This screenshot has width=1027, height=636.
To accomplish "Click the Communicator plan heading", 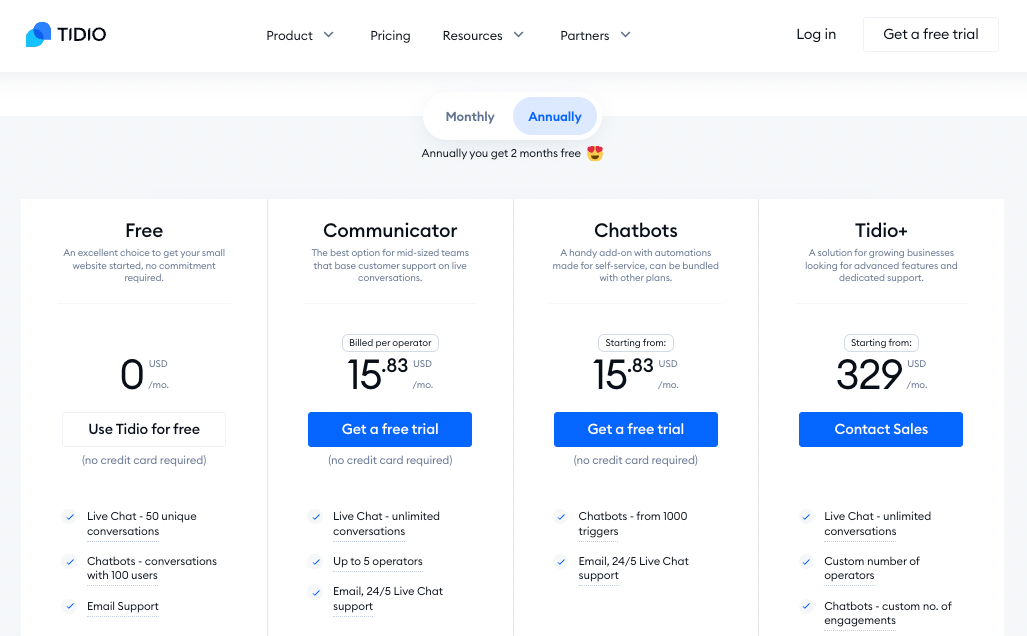I will click(390, 231).
